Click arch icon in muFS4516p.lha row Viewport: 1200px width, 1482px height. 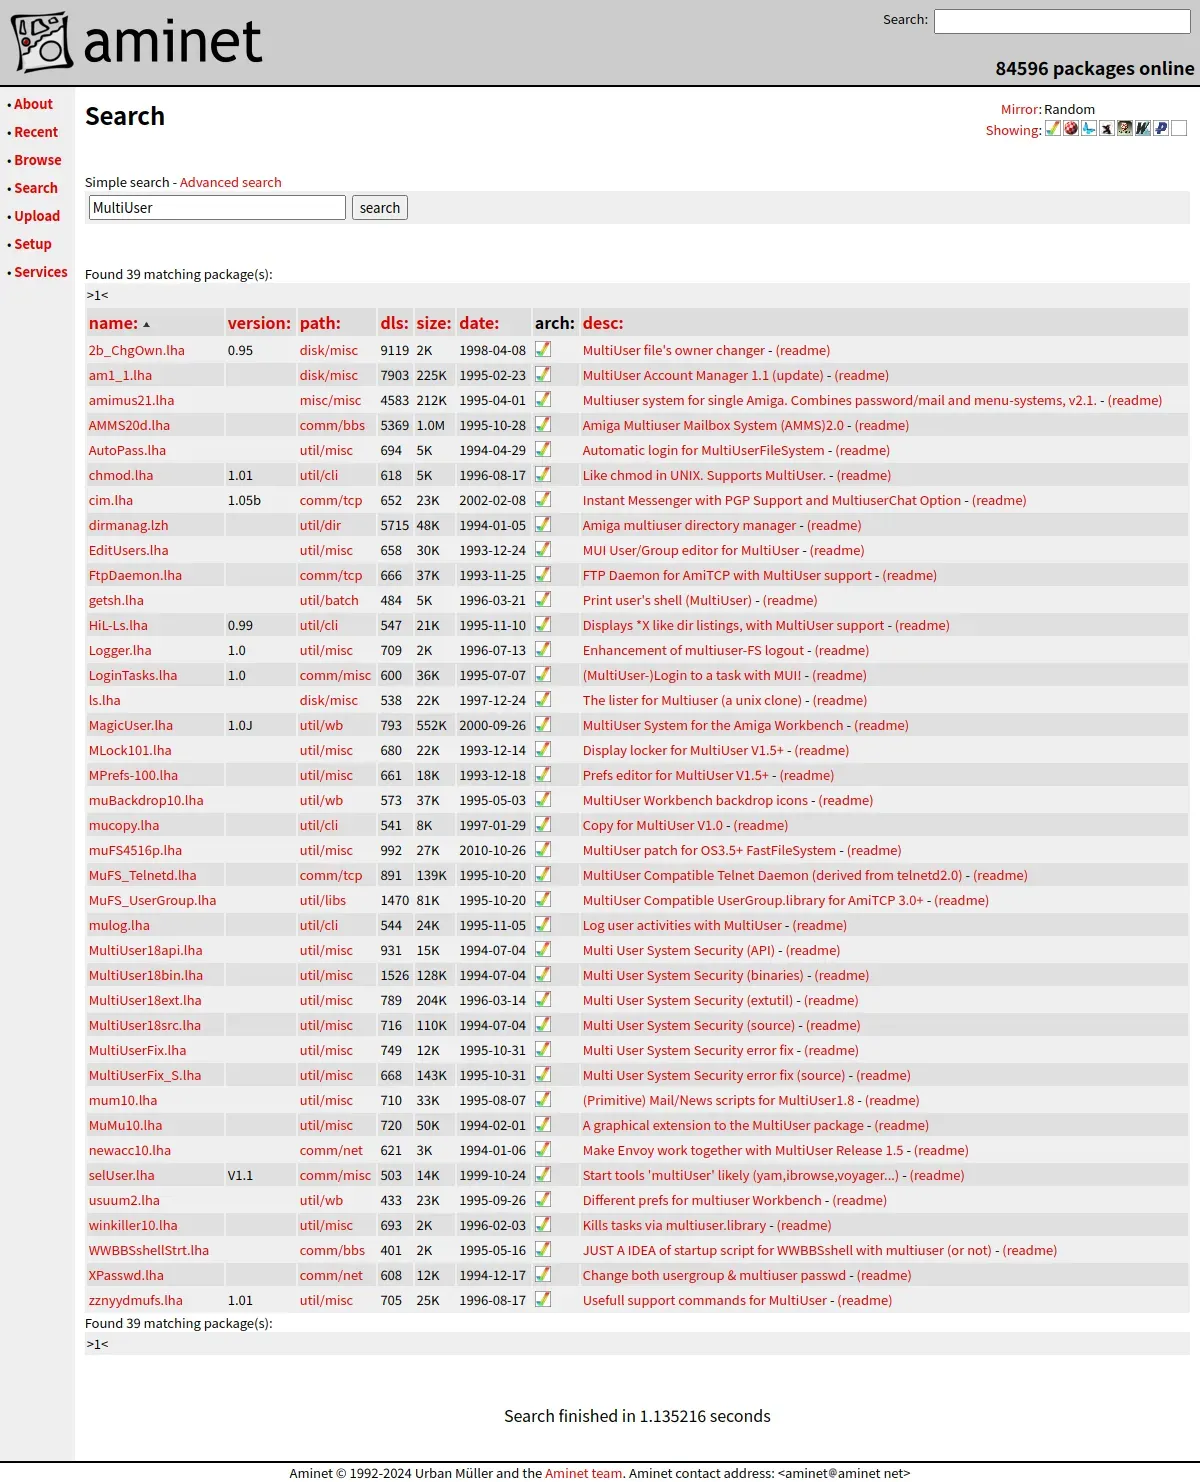[x=543, y=849]
